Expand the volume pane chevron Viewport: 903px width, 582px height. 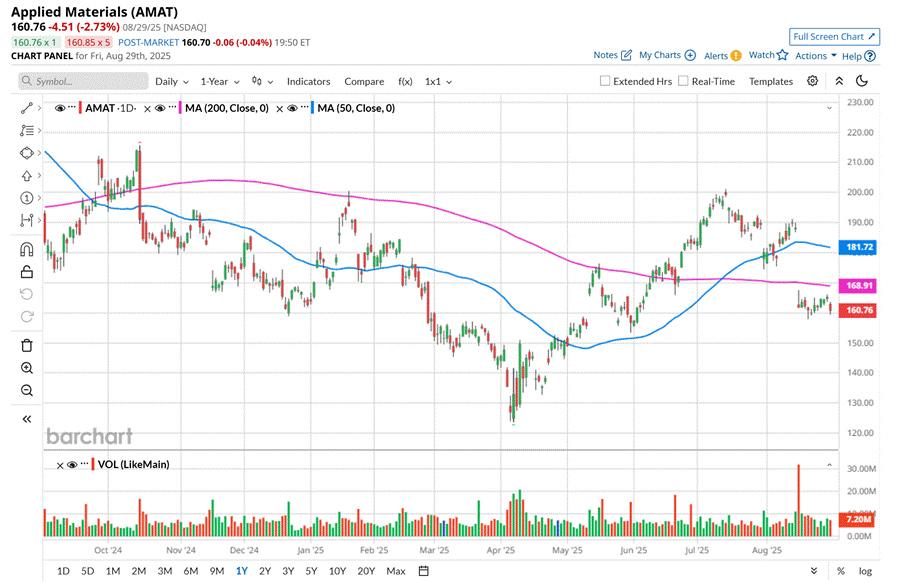[829, 465]
